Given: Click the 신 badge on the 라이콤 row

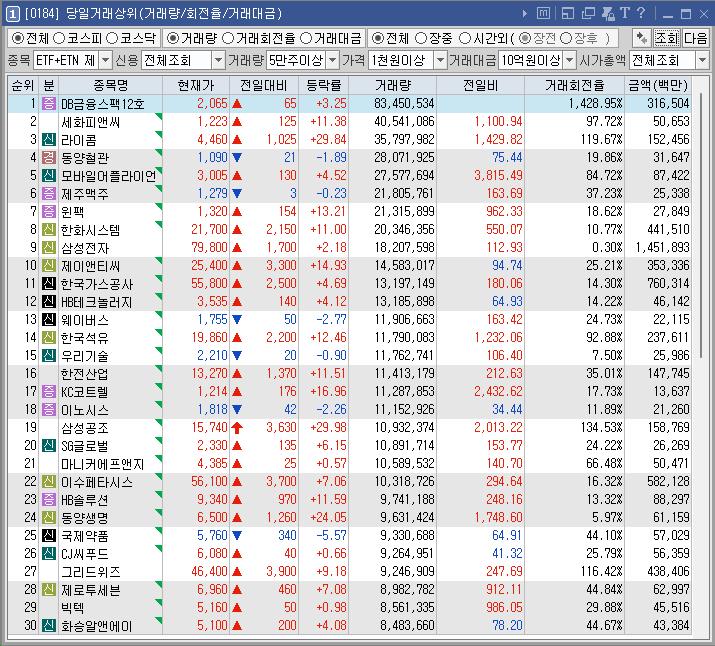Looking at the screenshot, I should [48, 140].
